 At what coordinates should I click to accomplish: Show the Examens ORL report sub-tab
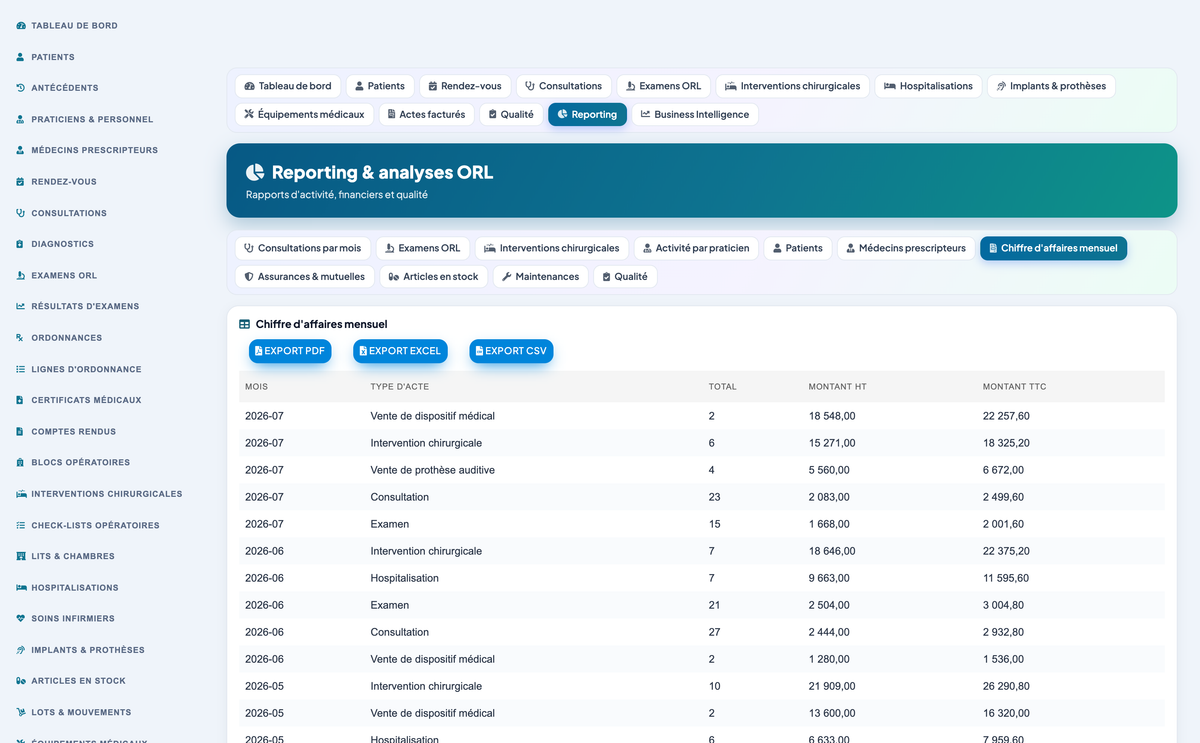click(422, 248)
